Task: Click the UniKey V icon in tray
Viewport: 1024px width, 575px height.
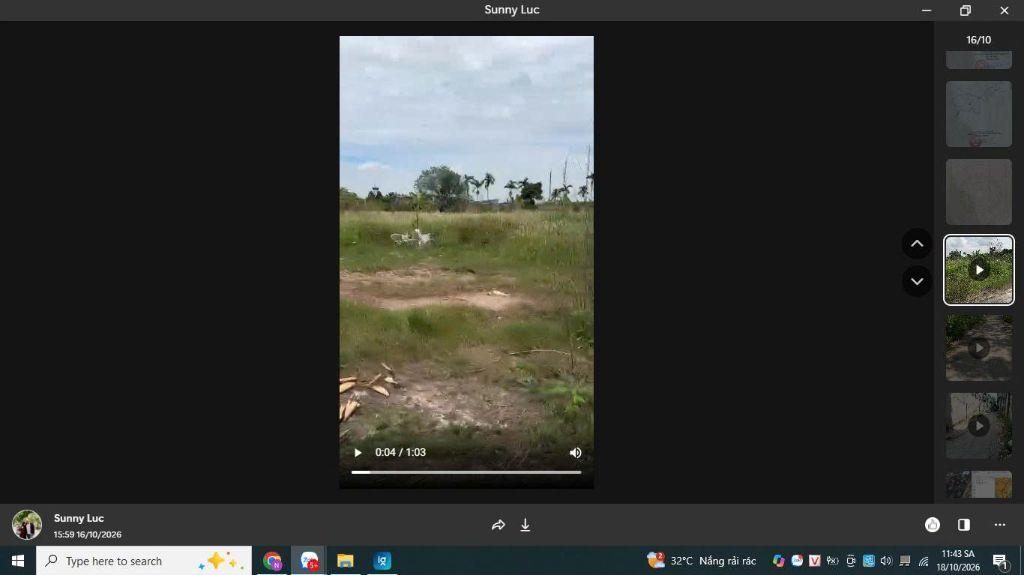Action: [x=814, y=561]
